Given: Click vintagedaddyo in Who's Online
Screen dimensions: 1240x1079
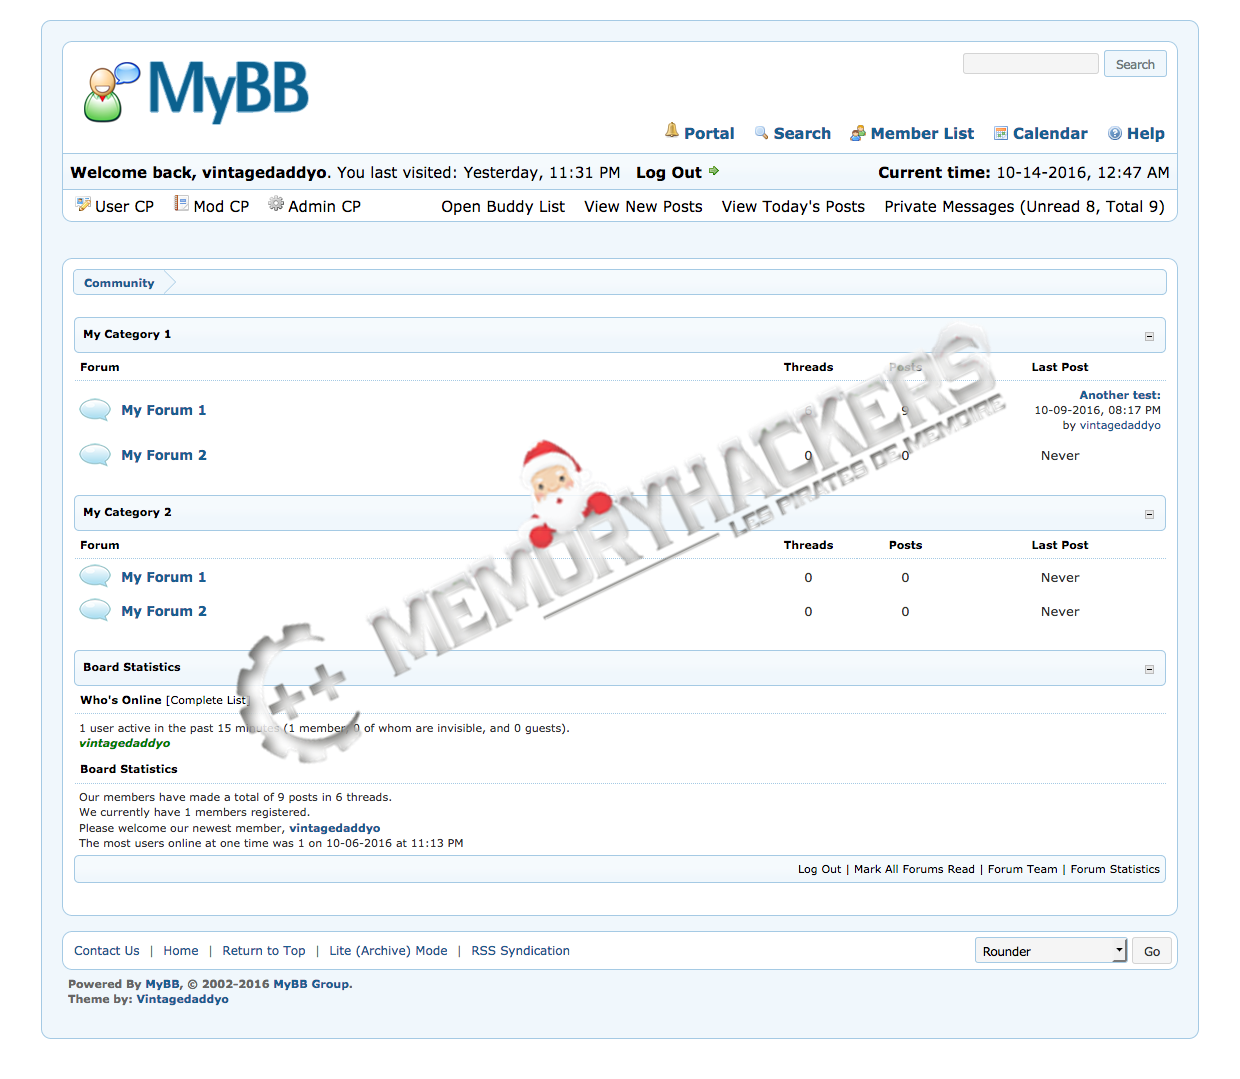Looking at the screenshot, I should point(125,743).
